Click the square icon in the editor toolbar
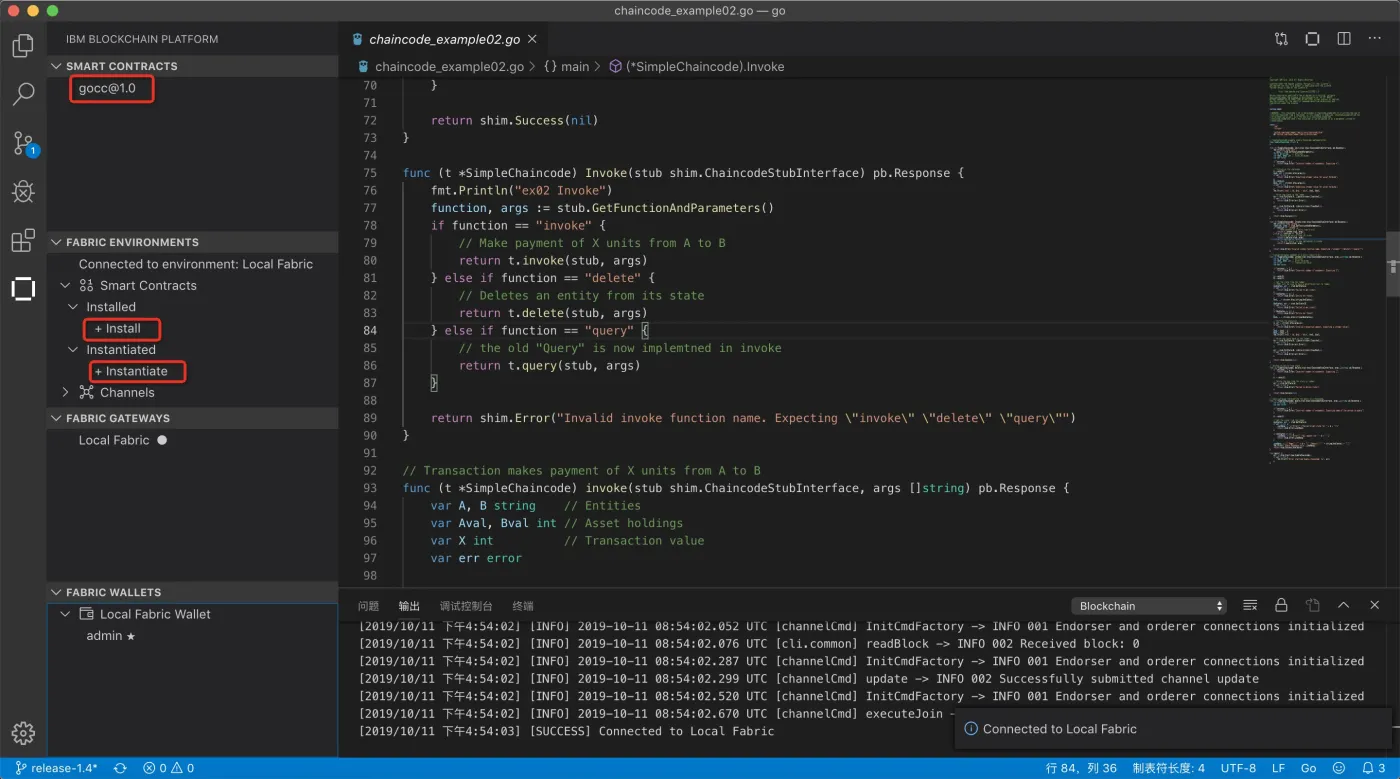 pos(1312,39)
